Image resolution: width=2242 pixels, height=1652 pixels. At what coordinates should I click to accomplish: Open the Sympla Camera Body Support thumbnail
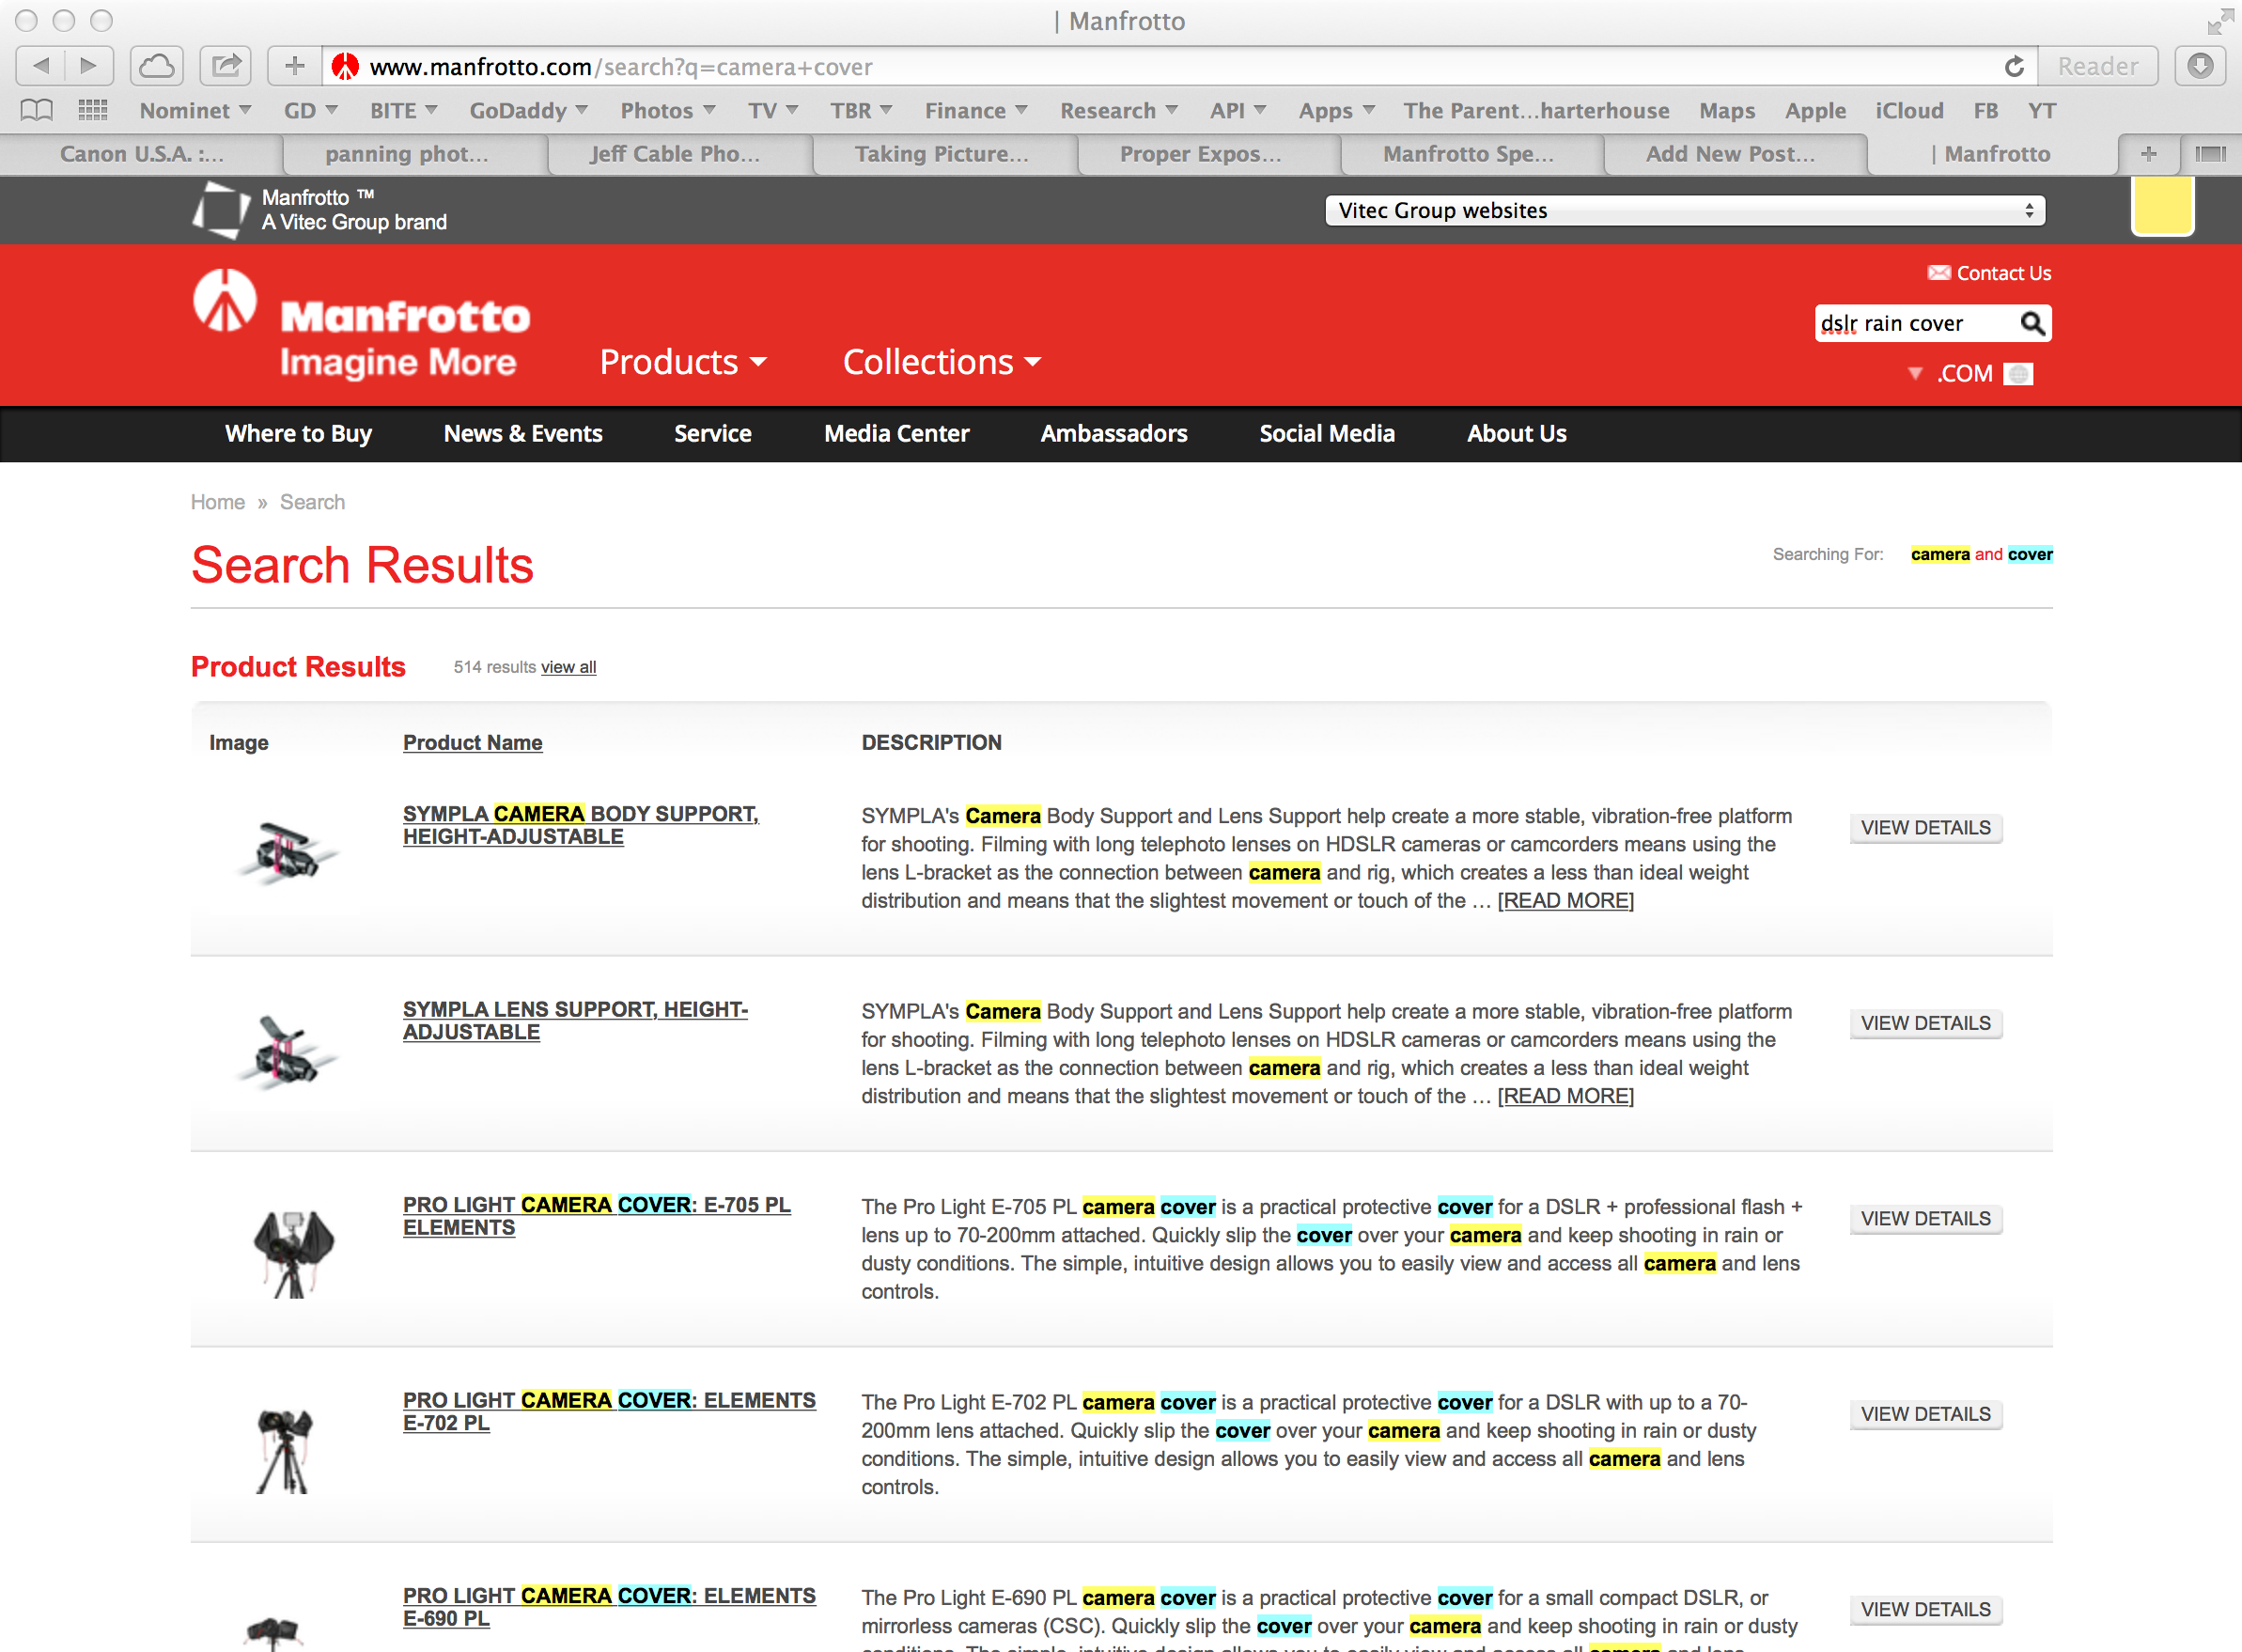click(288, 854)
